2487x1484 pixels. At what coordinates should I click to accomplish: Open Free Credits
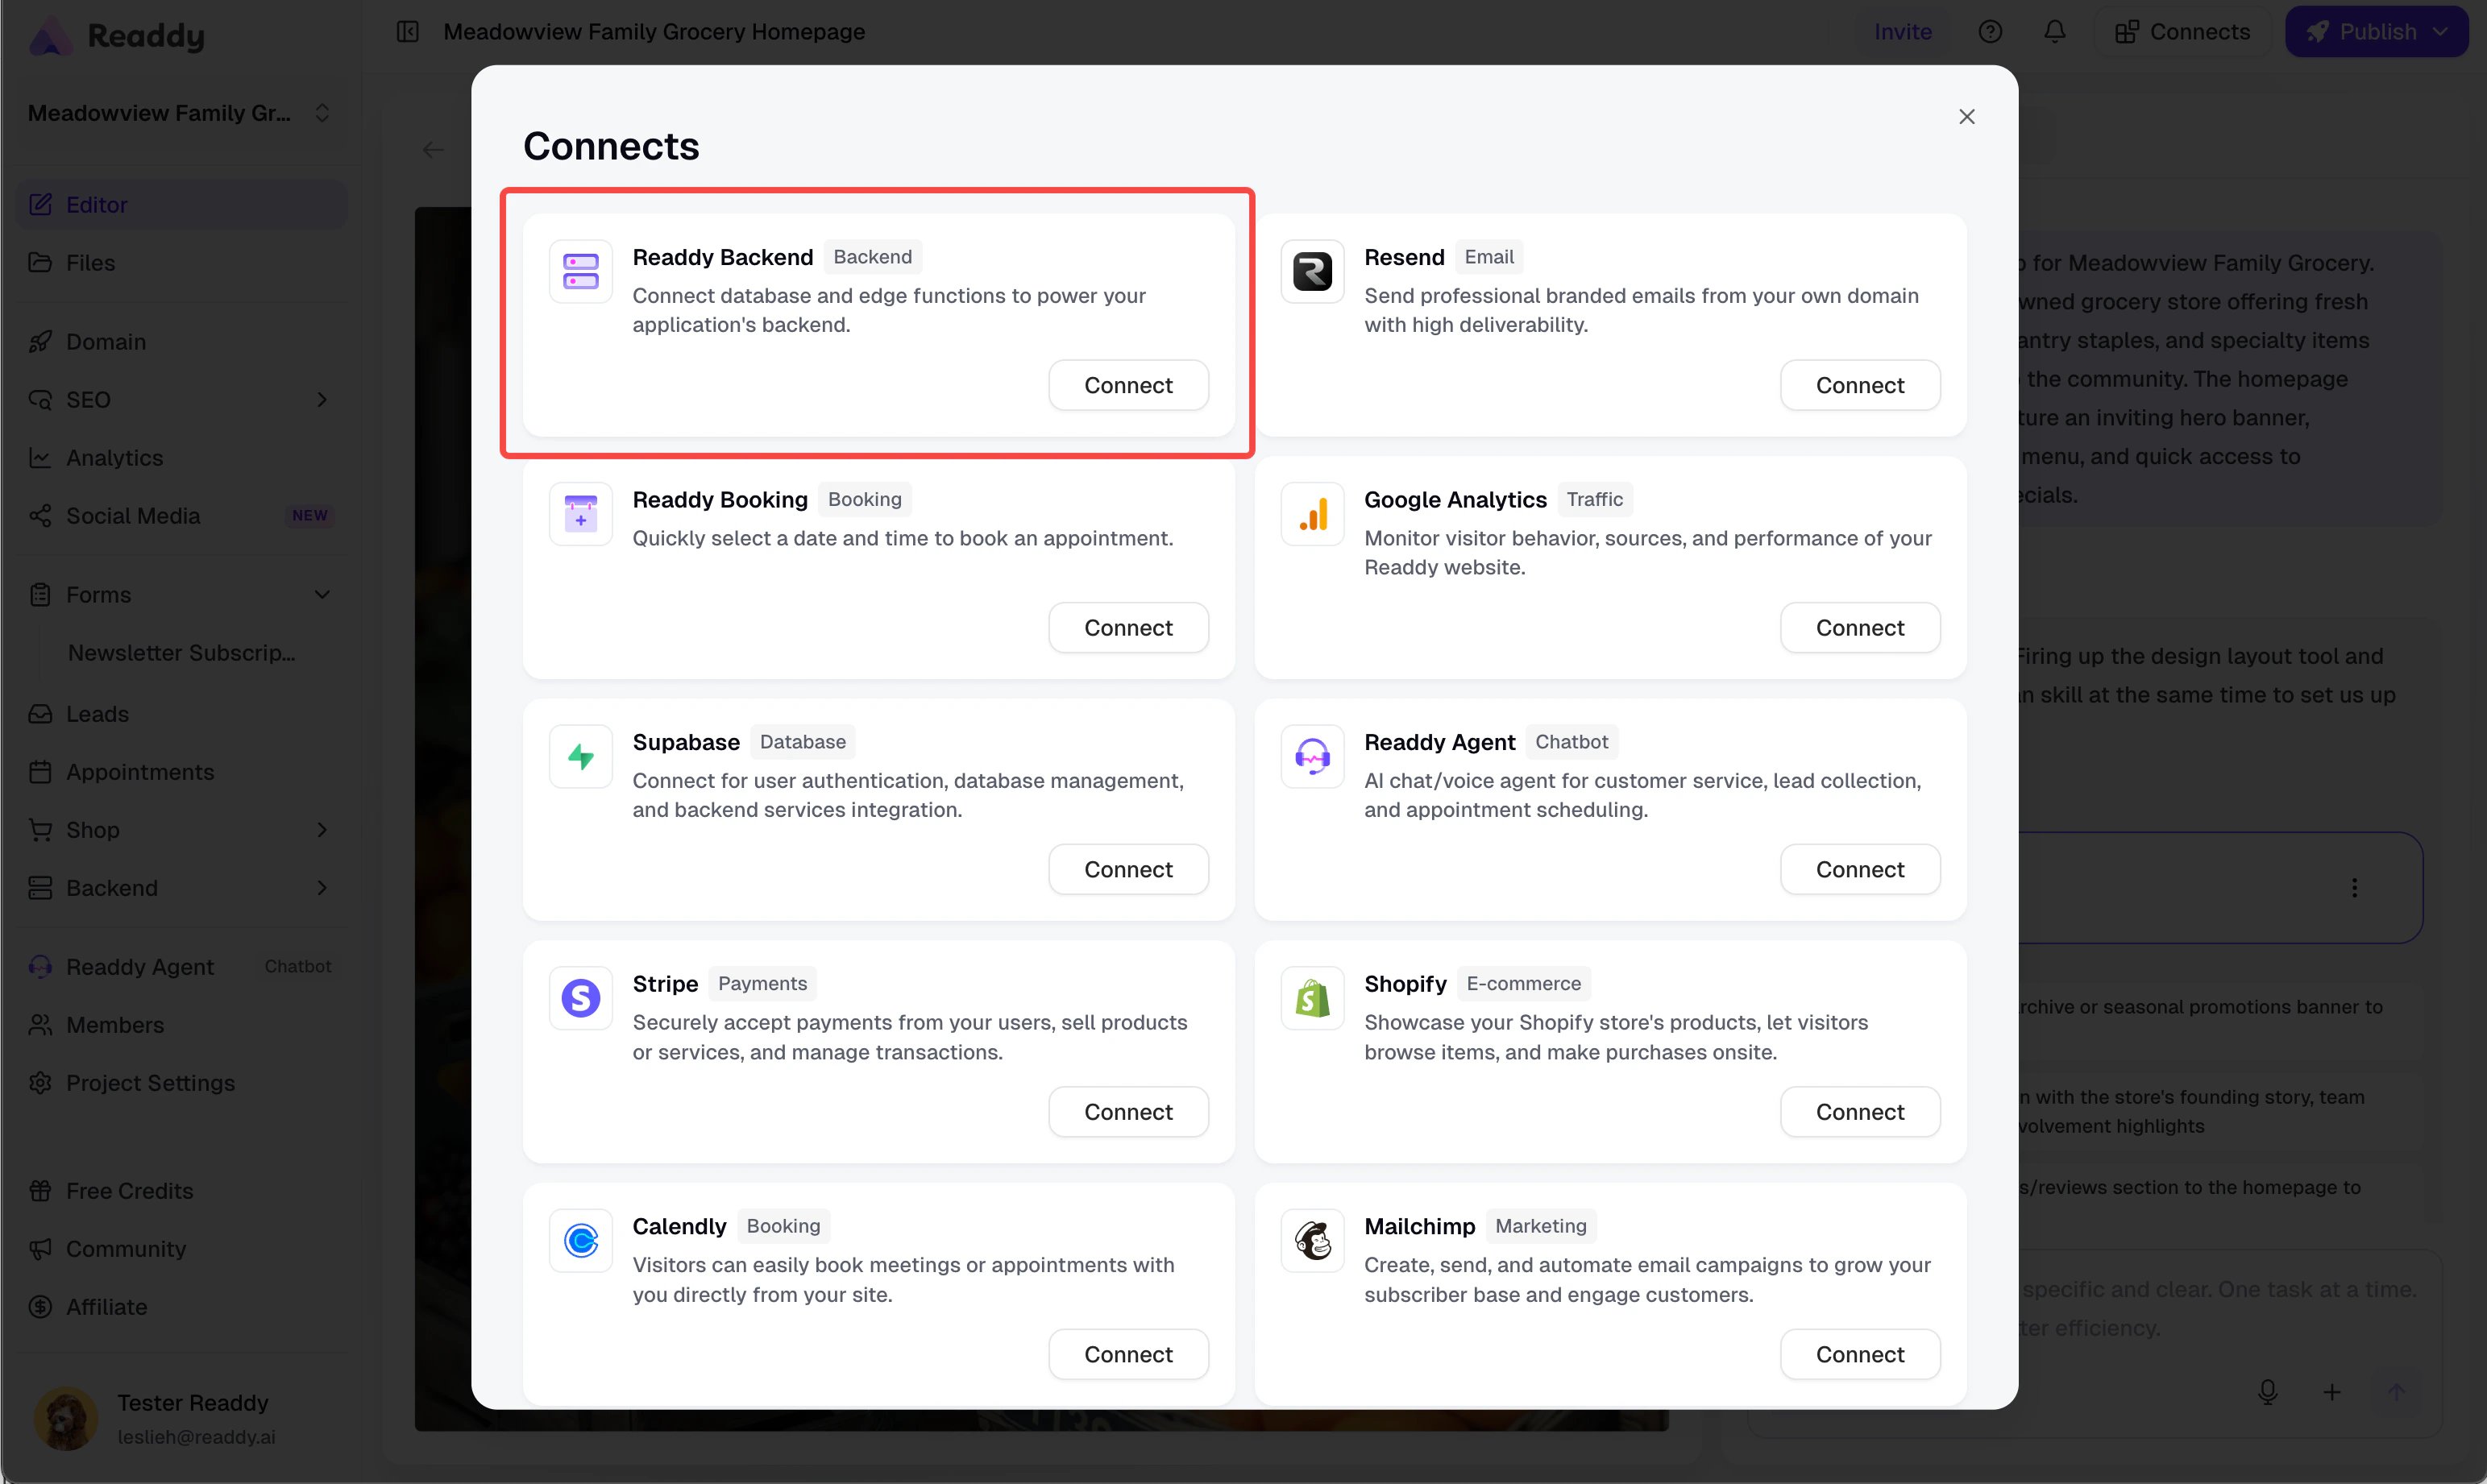[182, 1191]
